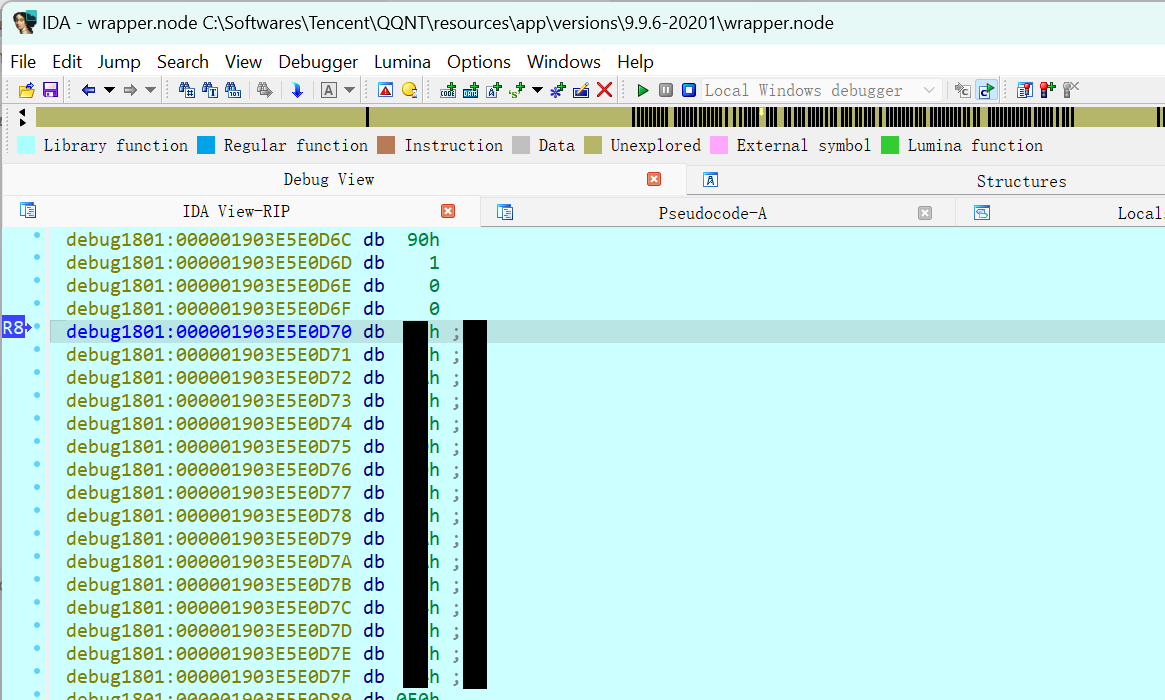Click the 's' string plus icon

pos(517,91)
